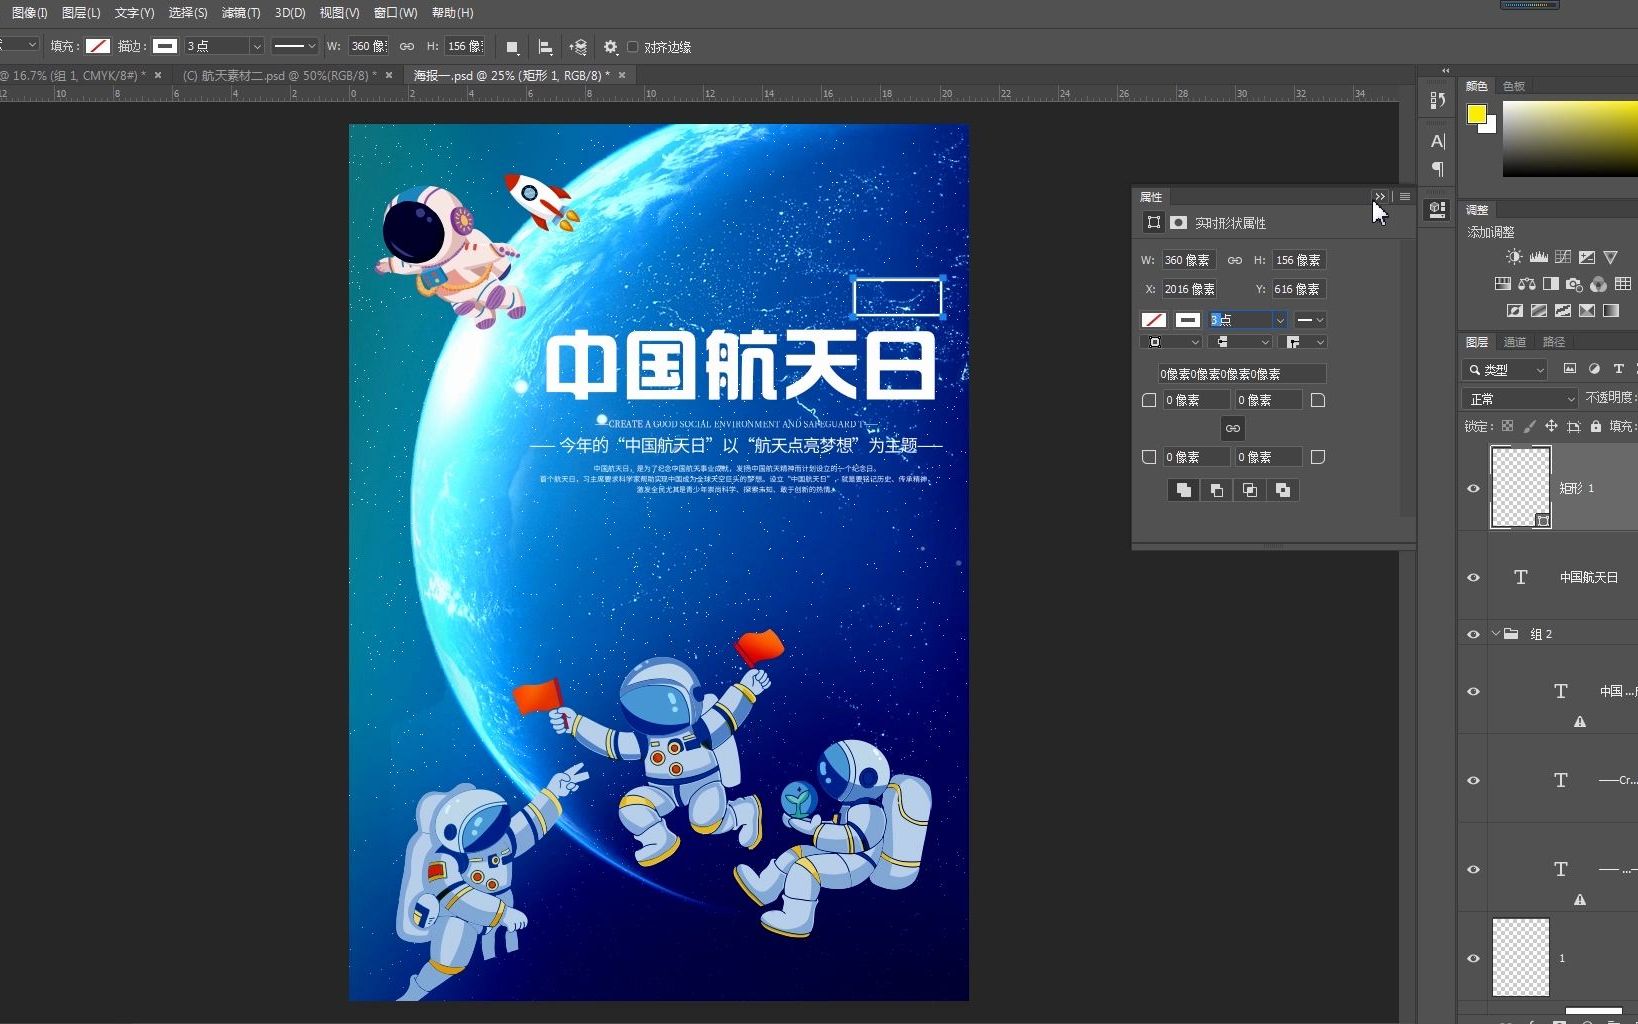This screenshot has height=1024, width=1638.
Task: Open the 窗口(W) menu
Action: [x=395, y=13]
